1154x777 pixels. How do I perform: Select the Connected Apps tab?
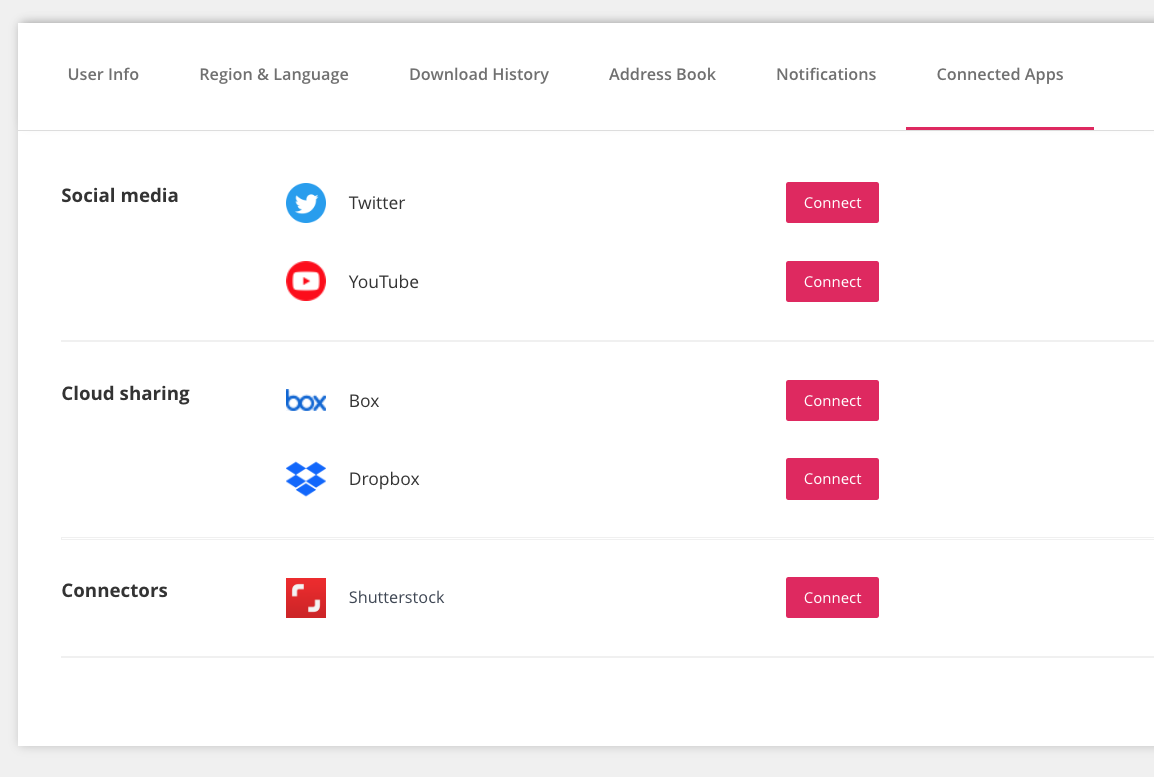click(1000, 75)
